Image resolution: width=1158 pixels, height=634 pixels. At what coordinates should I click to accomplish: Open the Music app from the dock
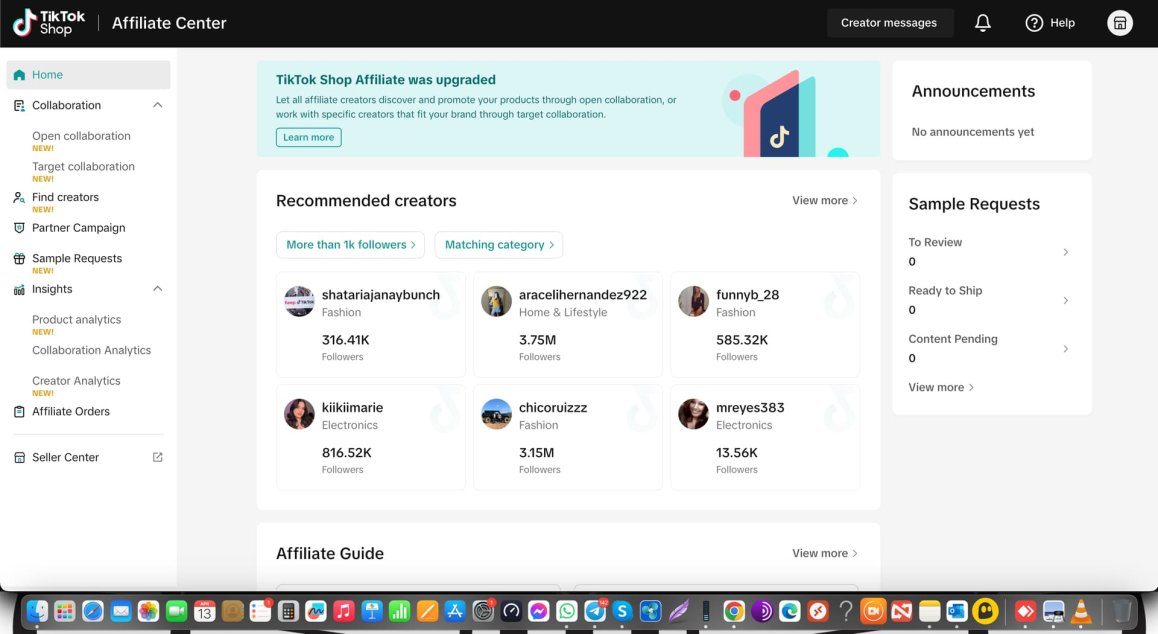[x=343, y=611]
